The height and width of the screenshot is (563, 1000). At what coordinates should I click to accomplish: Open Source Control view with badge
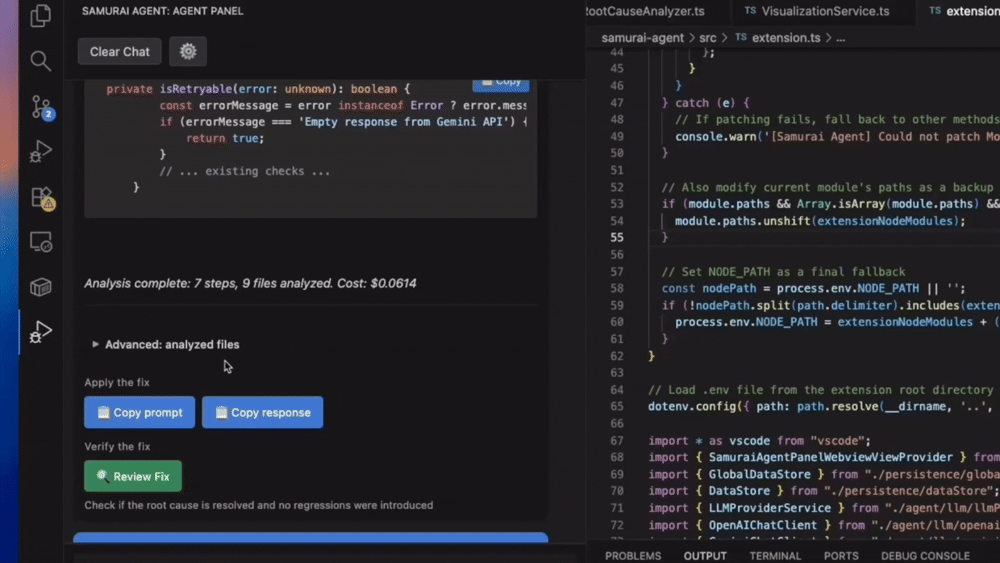click(41, 107)
